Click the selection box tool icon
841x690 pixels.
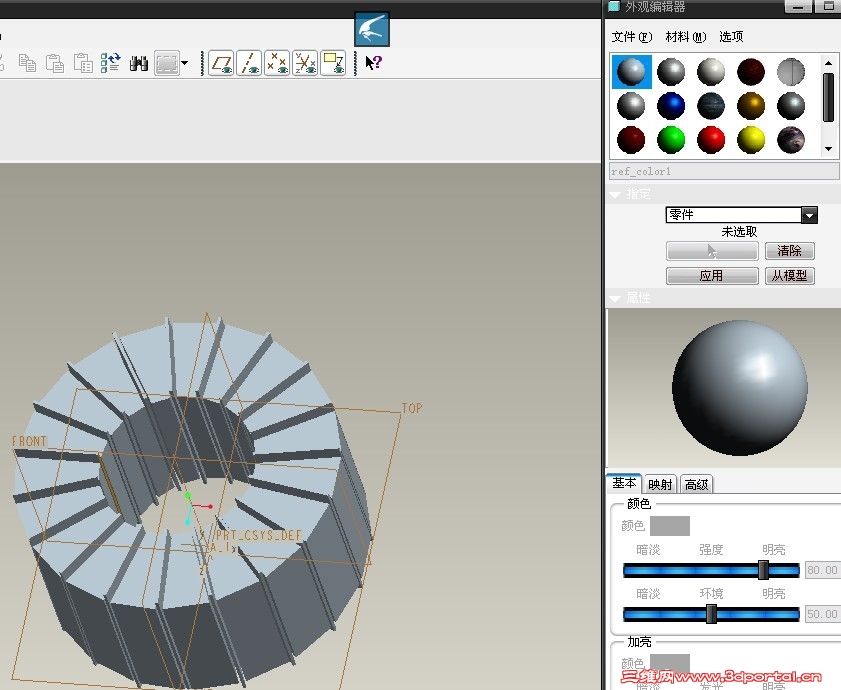pyautogui.click(x=167, y=63)
